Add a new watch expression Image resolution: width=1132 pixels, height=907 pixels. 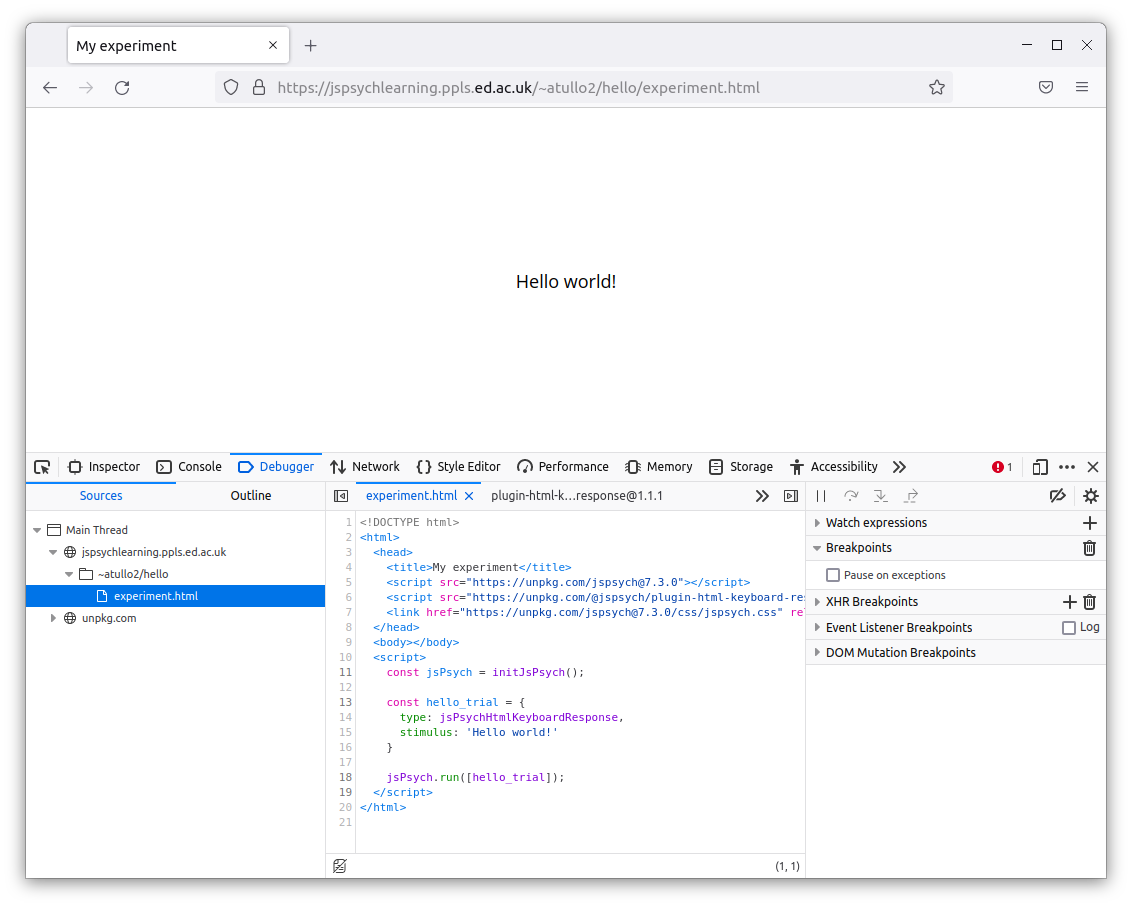coord(1090,523)
